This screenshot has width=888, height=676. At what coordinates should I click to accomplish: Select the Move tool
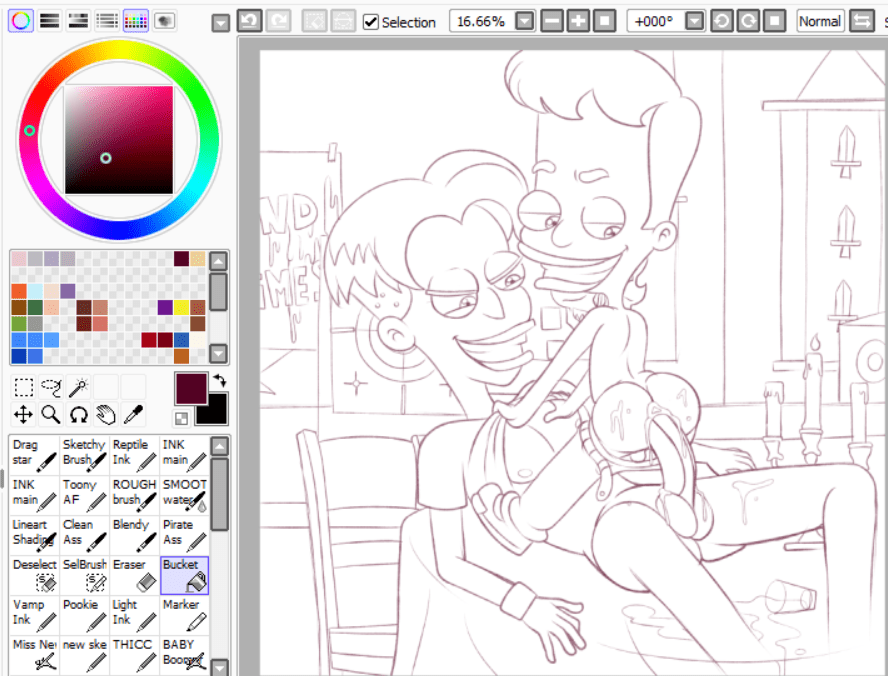(22, 414)
